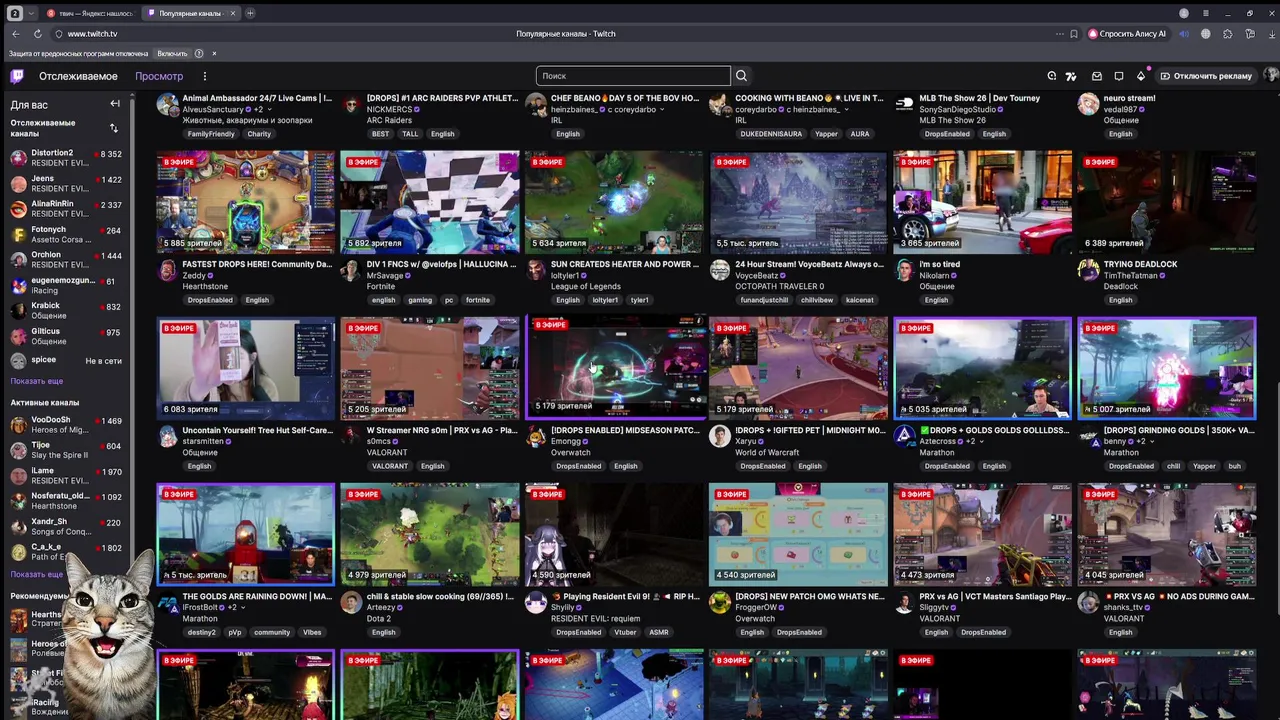Open Nosferatu_old channel in sidebar
Image resolution: width=1280 pixels, height=720 pixels.
point(65,501)
